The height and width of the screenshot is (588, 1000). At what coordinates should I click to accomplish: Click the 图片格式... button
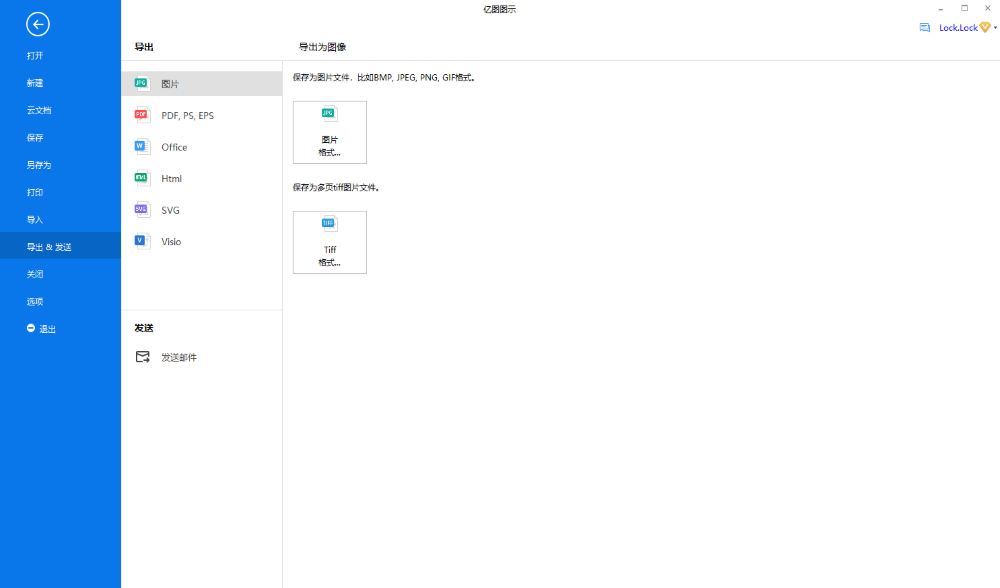[330, 132]
